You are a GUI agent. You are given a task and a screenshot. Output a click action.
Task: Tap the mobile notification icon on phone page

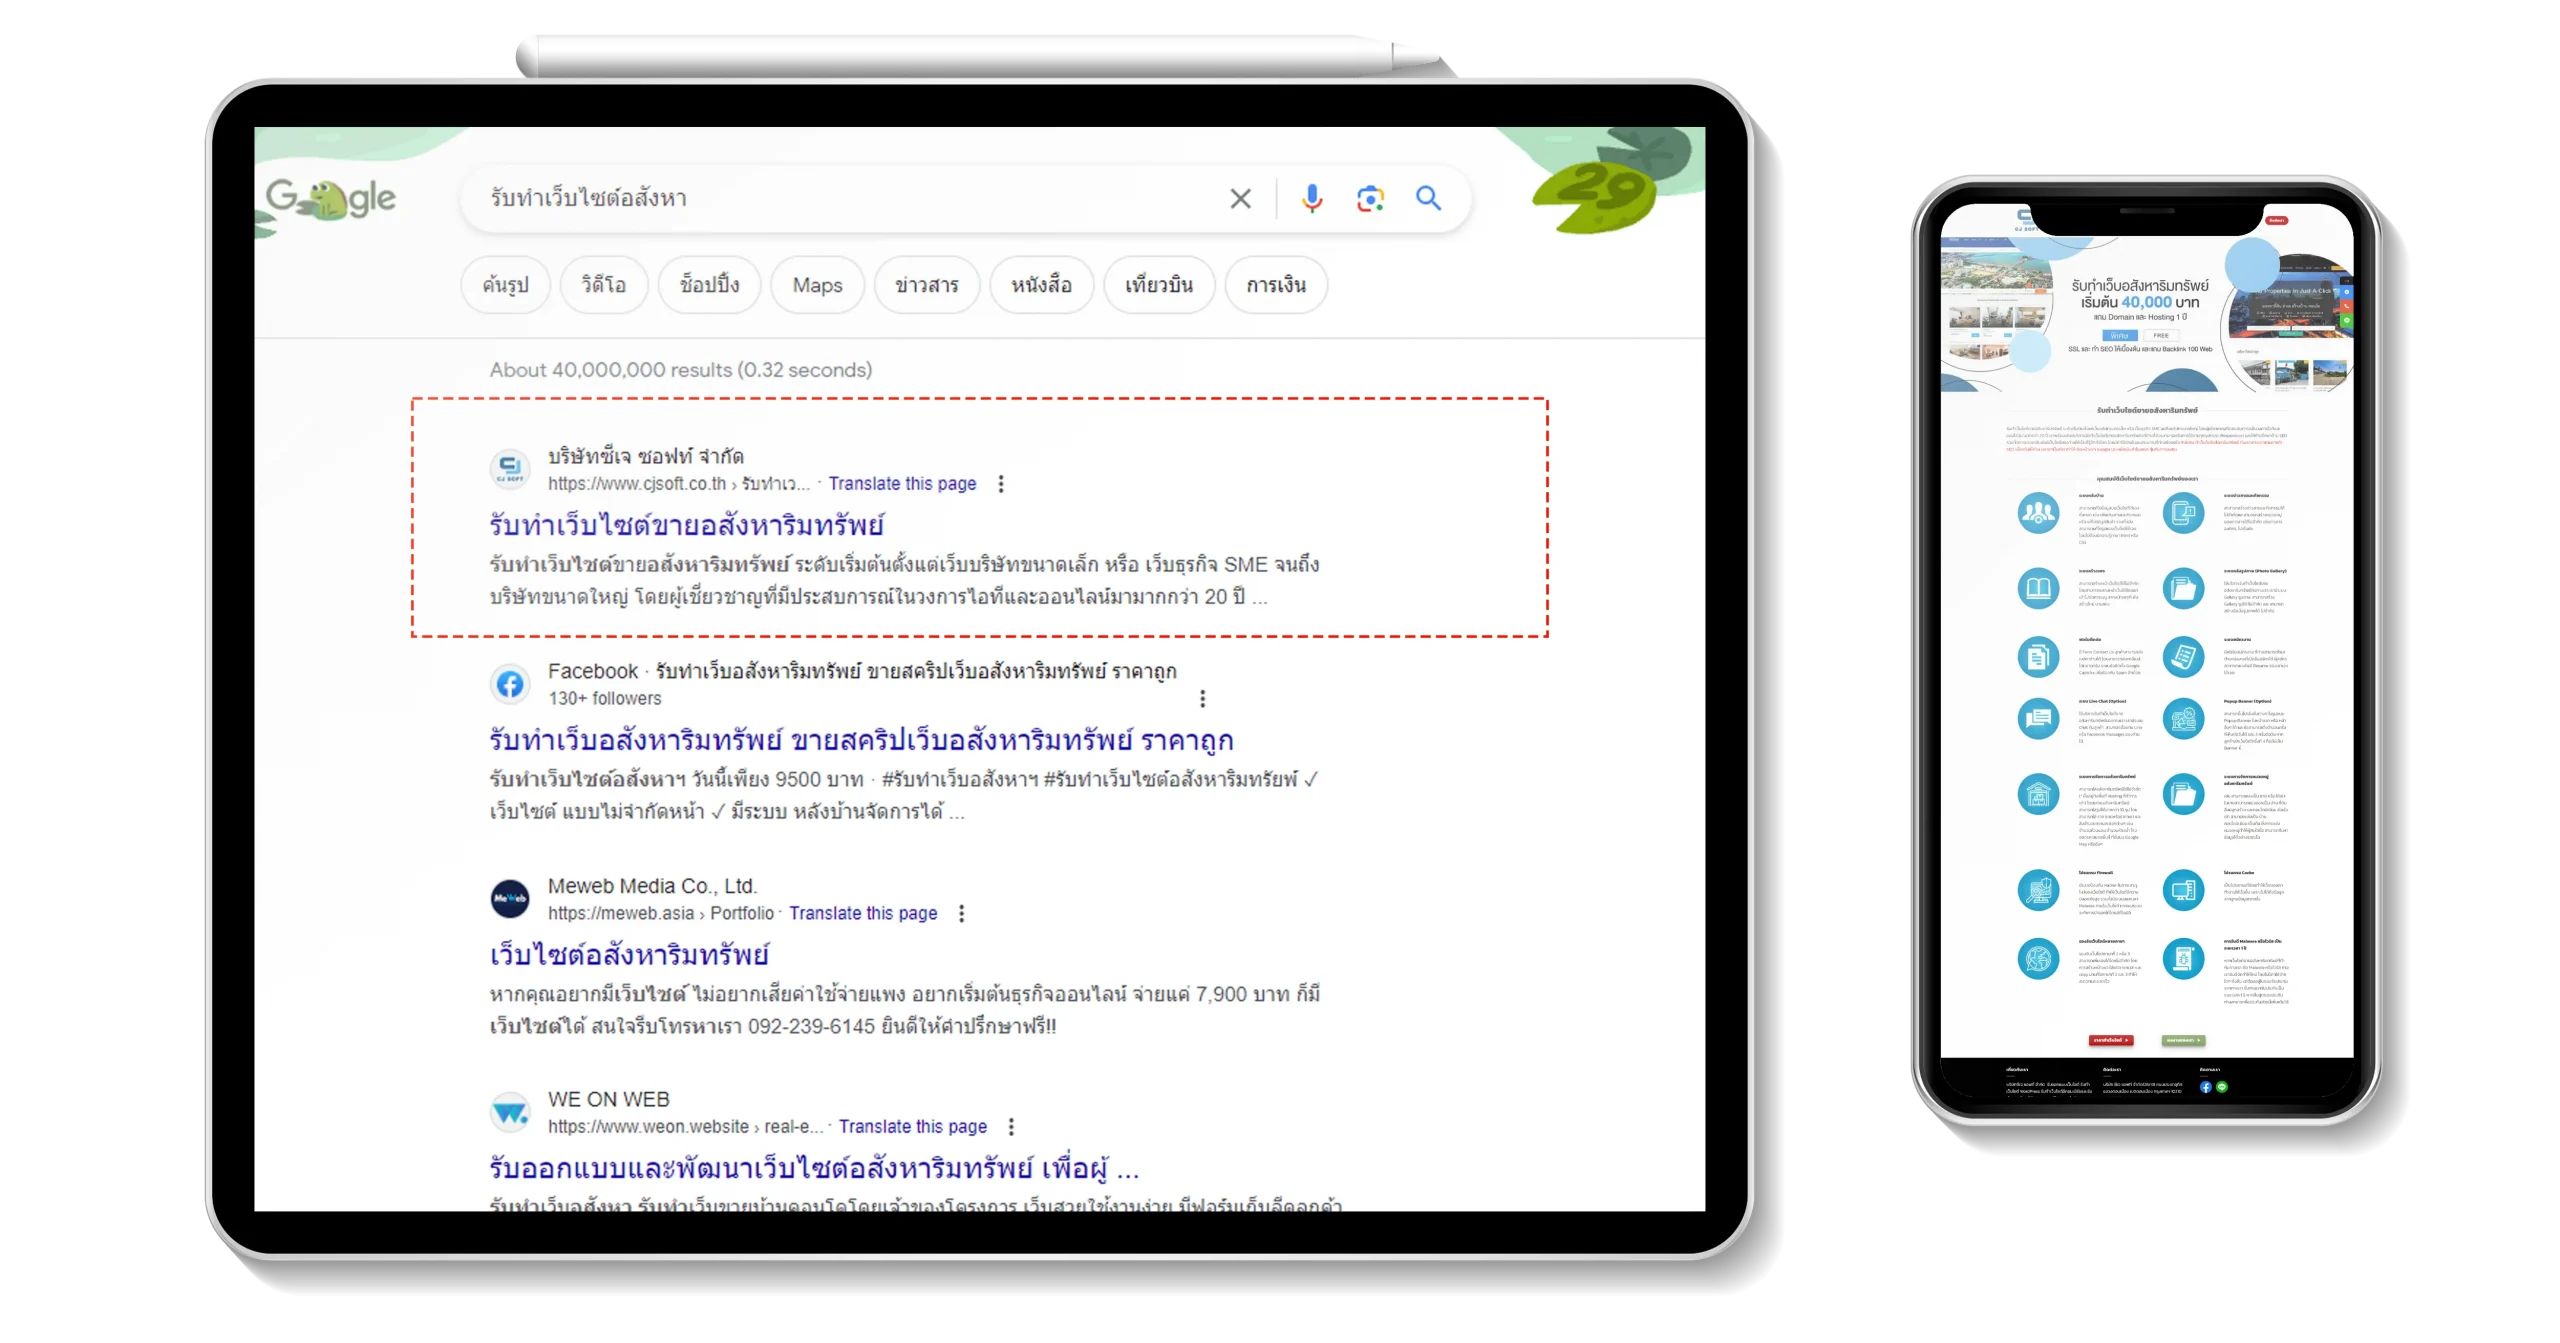click(2183, 513)
